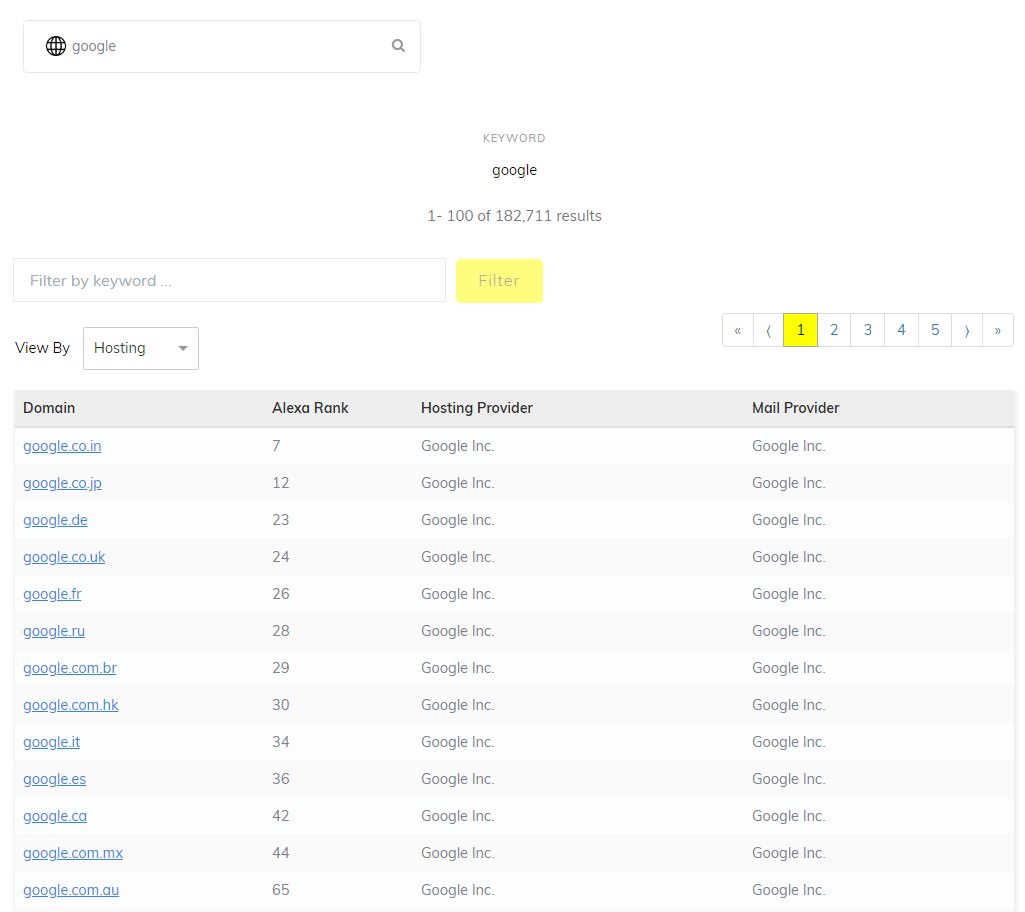The width and height of the screenshot is (1025, 912).
Task: Open the google.co.uk domain link
Action: point(64,557)
